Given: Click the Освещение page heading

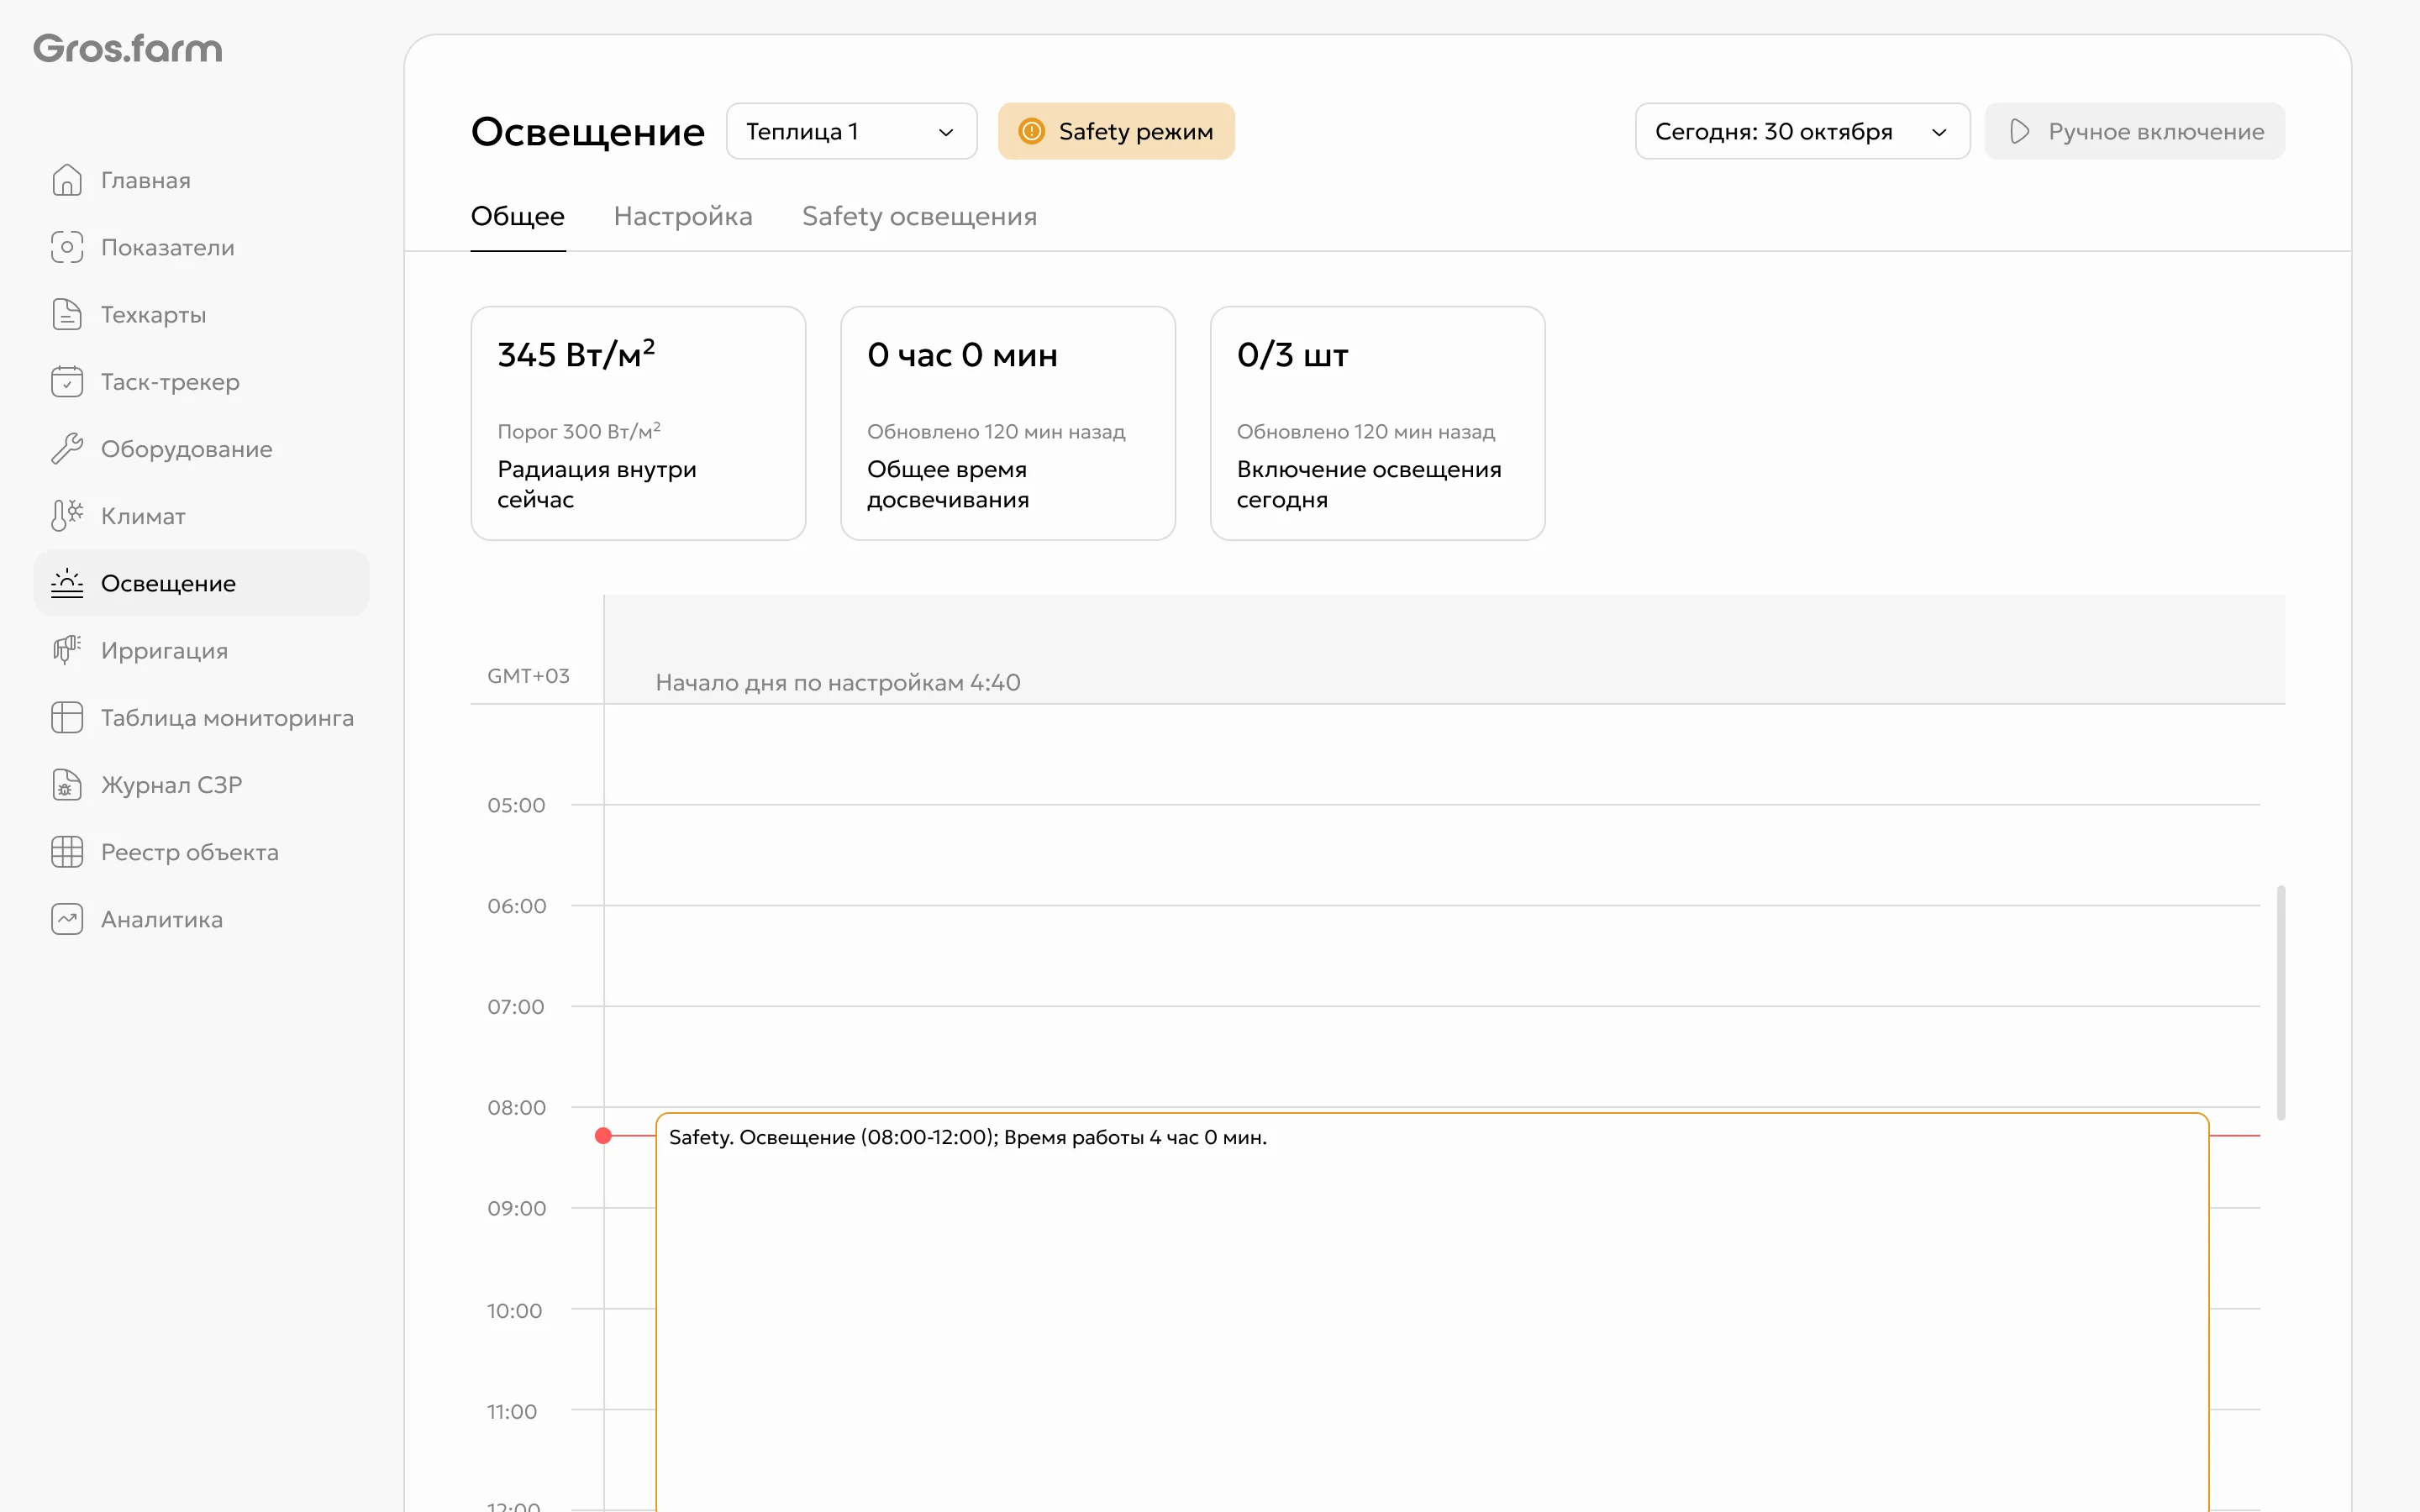Looking at the screenshot, I should coord(588,131).
